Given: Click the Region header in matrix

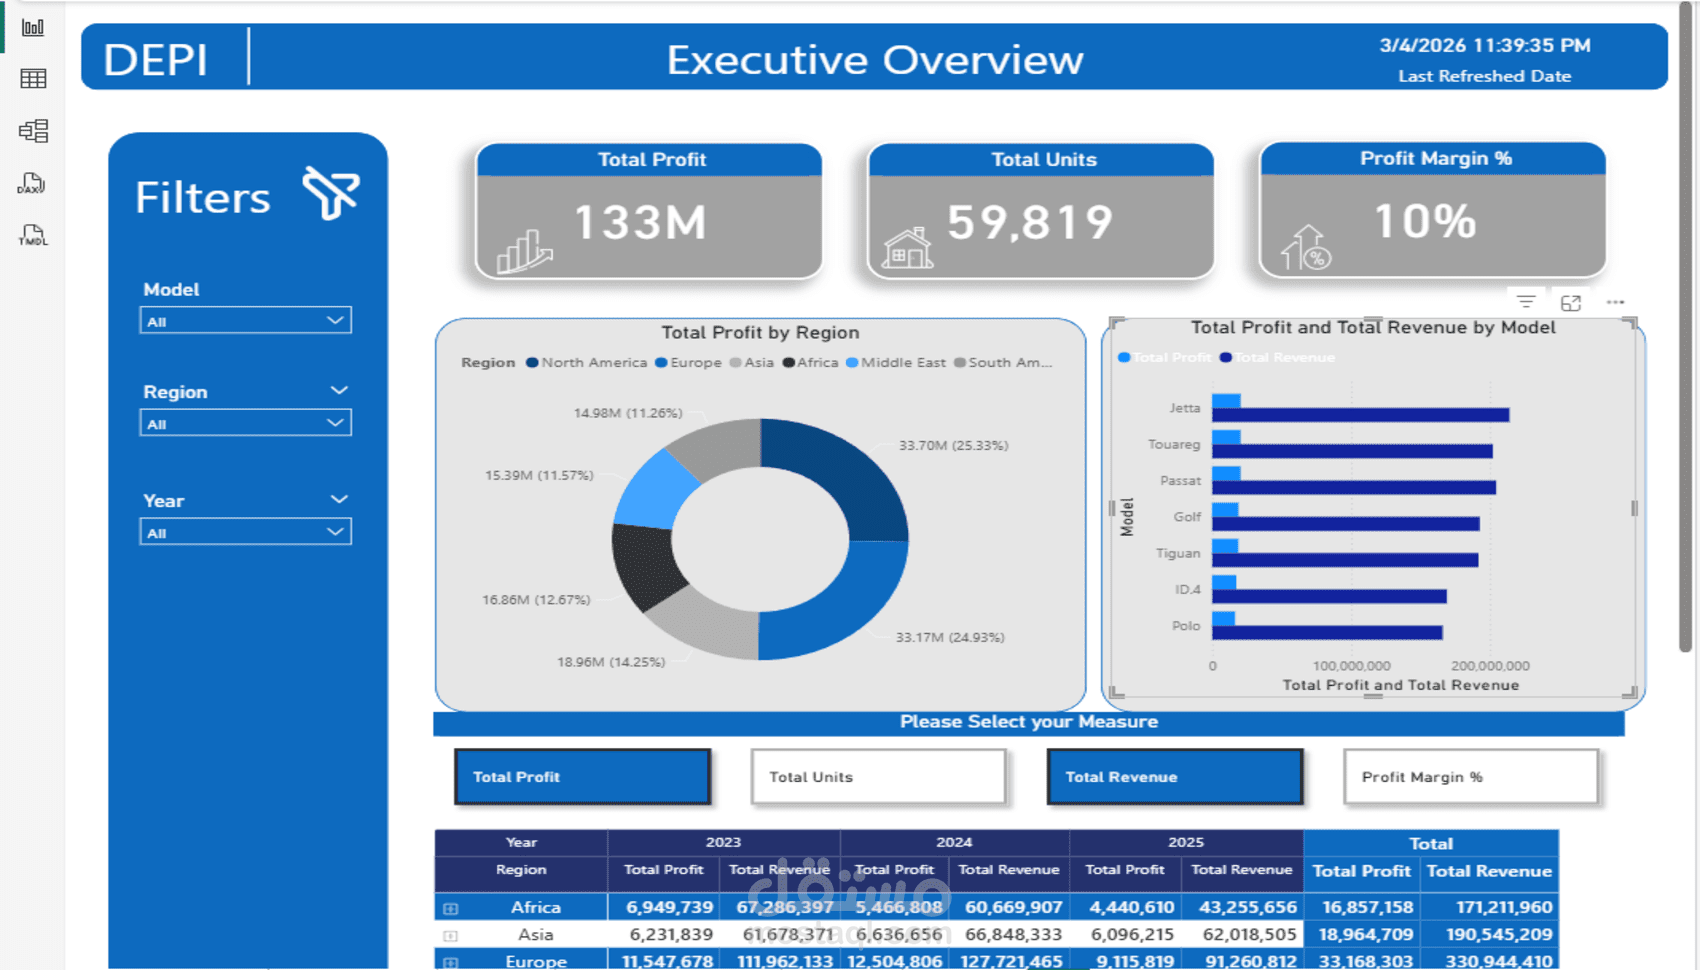Looking at the screenshot, I should tap(521, 870).
